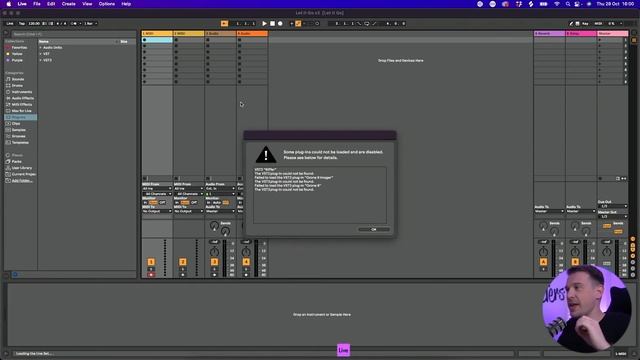Click Add Folder in browser
Screen dimensions: 640x360
click(21, 181)
